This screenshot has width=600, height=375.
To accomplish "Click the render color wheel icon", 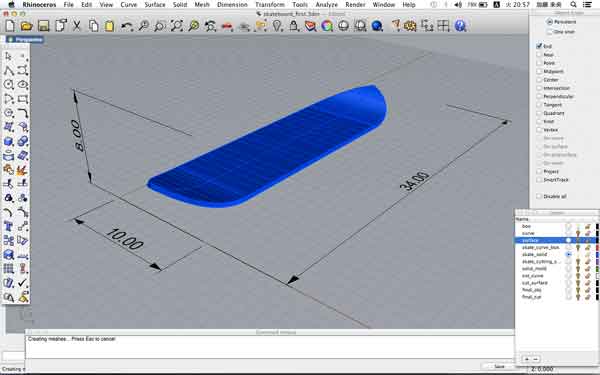I will pyautogui.click(x=327, y=26).
